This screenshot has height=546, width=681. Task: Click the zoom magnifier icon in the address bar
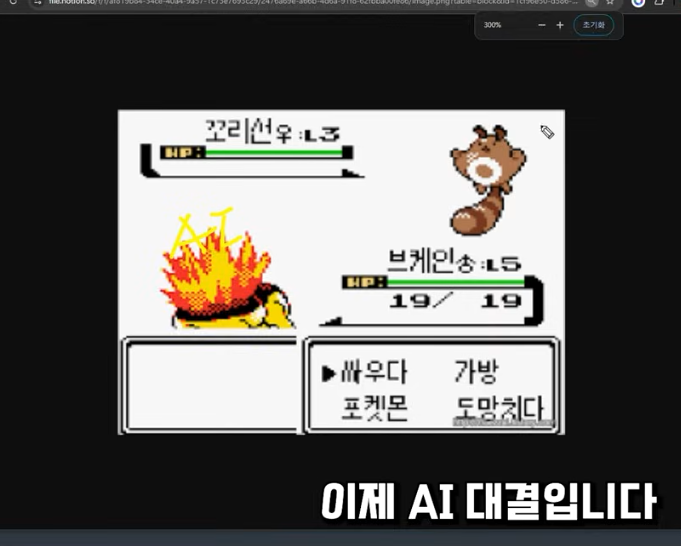(591, 2)
